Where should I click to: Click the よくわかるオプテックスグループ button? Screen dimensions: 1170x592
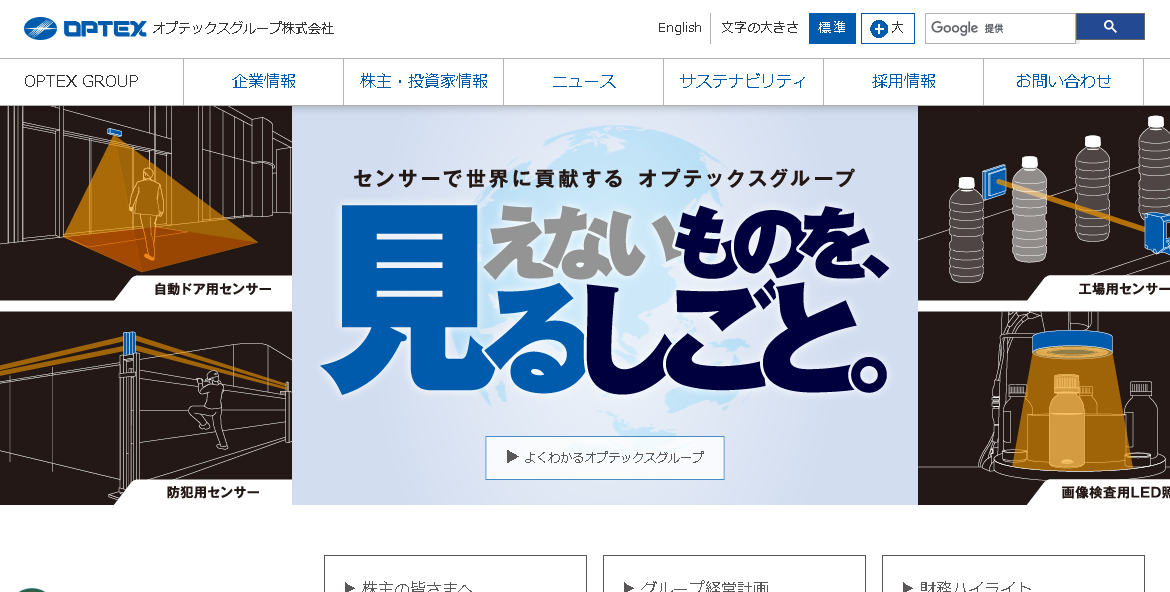pos(605,457)
